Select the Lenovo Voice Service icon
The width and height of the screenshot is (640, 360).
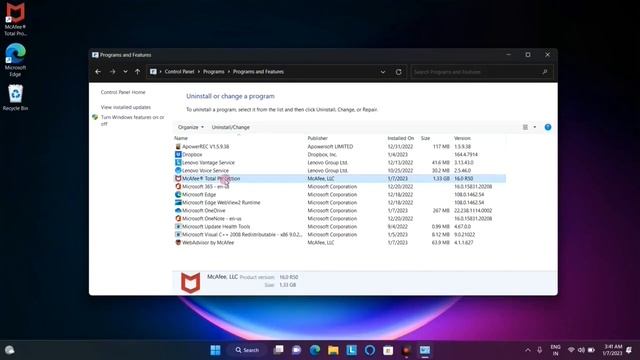[178, 171]
